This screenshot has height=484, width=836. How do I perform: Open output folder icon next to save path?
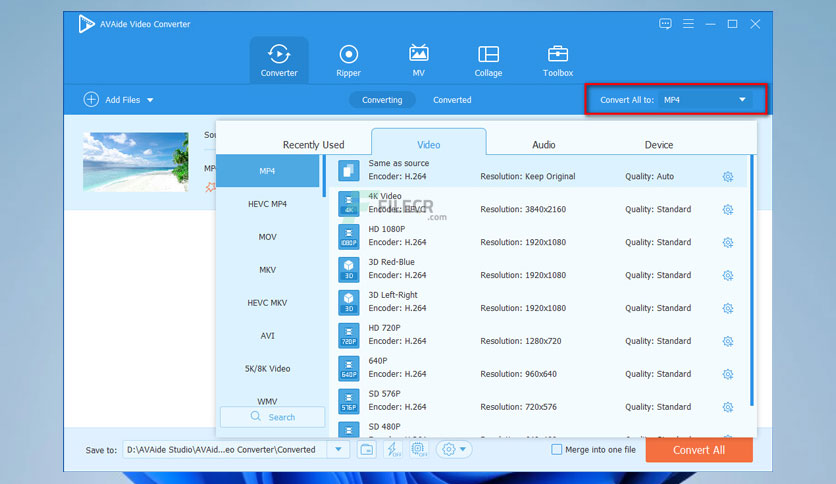(x=367, y=449)
